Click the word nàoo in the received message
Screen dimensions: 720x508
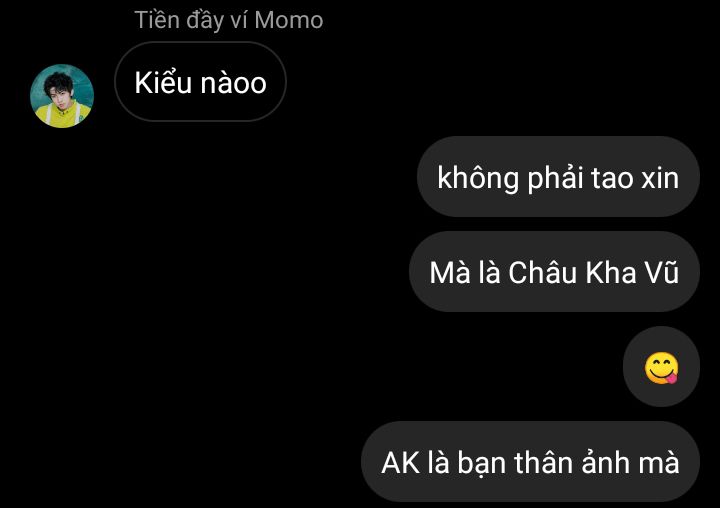[234, 84]
